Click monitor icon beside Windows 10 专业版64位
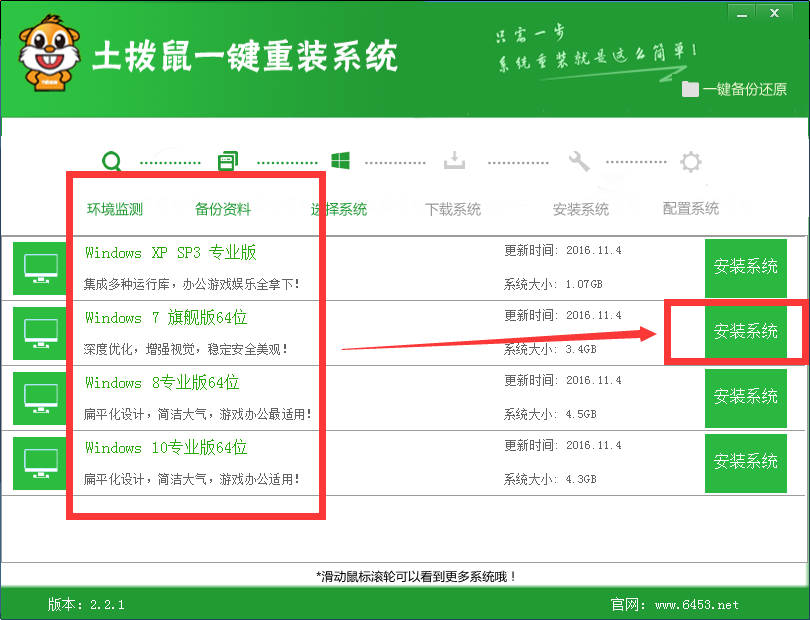The image size is (810, 620). pos(41,462)
